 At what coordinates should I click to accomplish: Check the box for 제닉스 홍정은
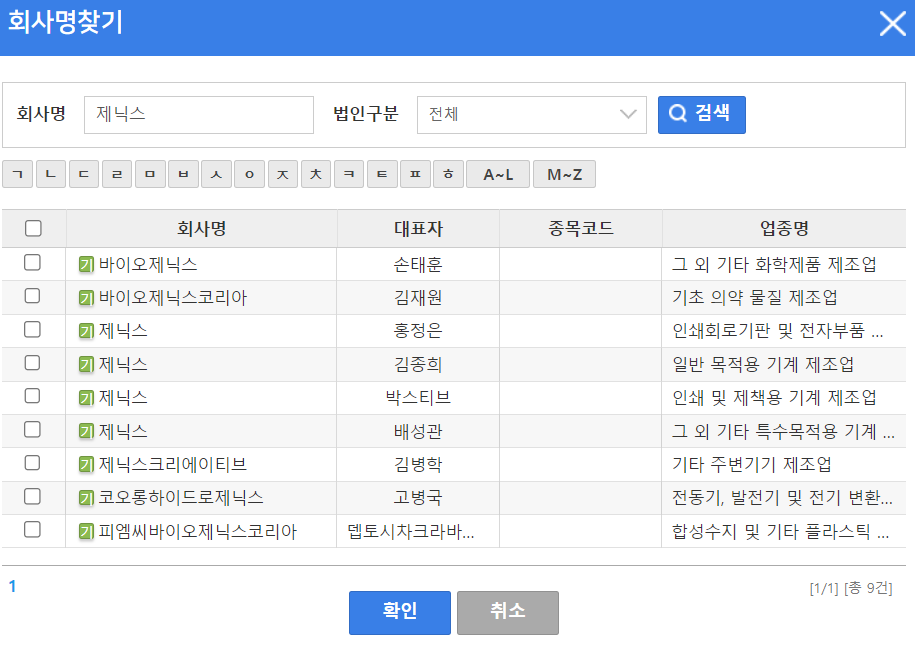click(x=32, y=329)
